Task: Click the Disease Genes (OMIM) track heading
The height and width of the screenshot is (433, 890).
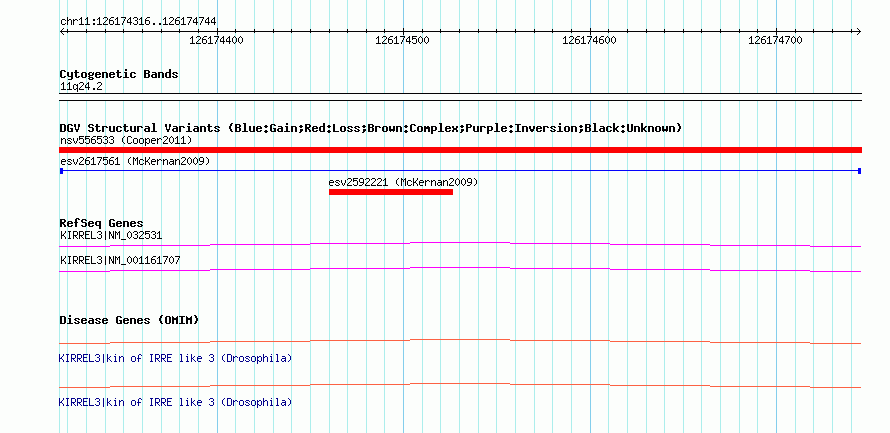Action: (129, 320)
